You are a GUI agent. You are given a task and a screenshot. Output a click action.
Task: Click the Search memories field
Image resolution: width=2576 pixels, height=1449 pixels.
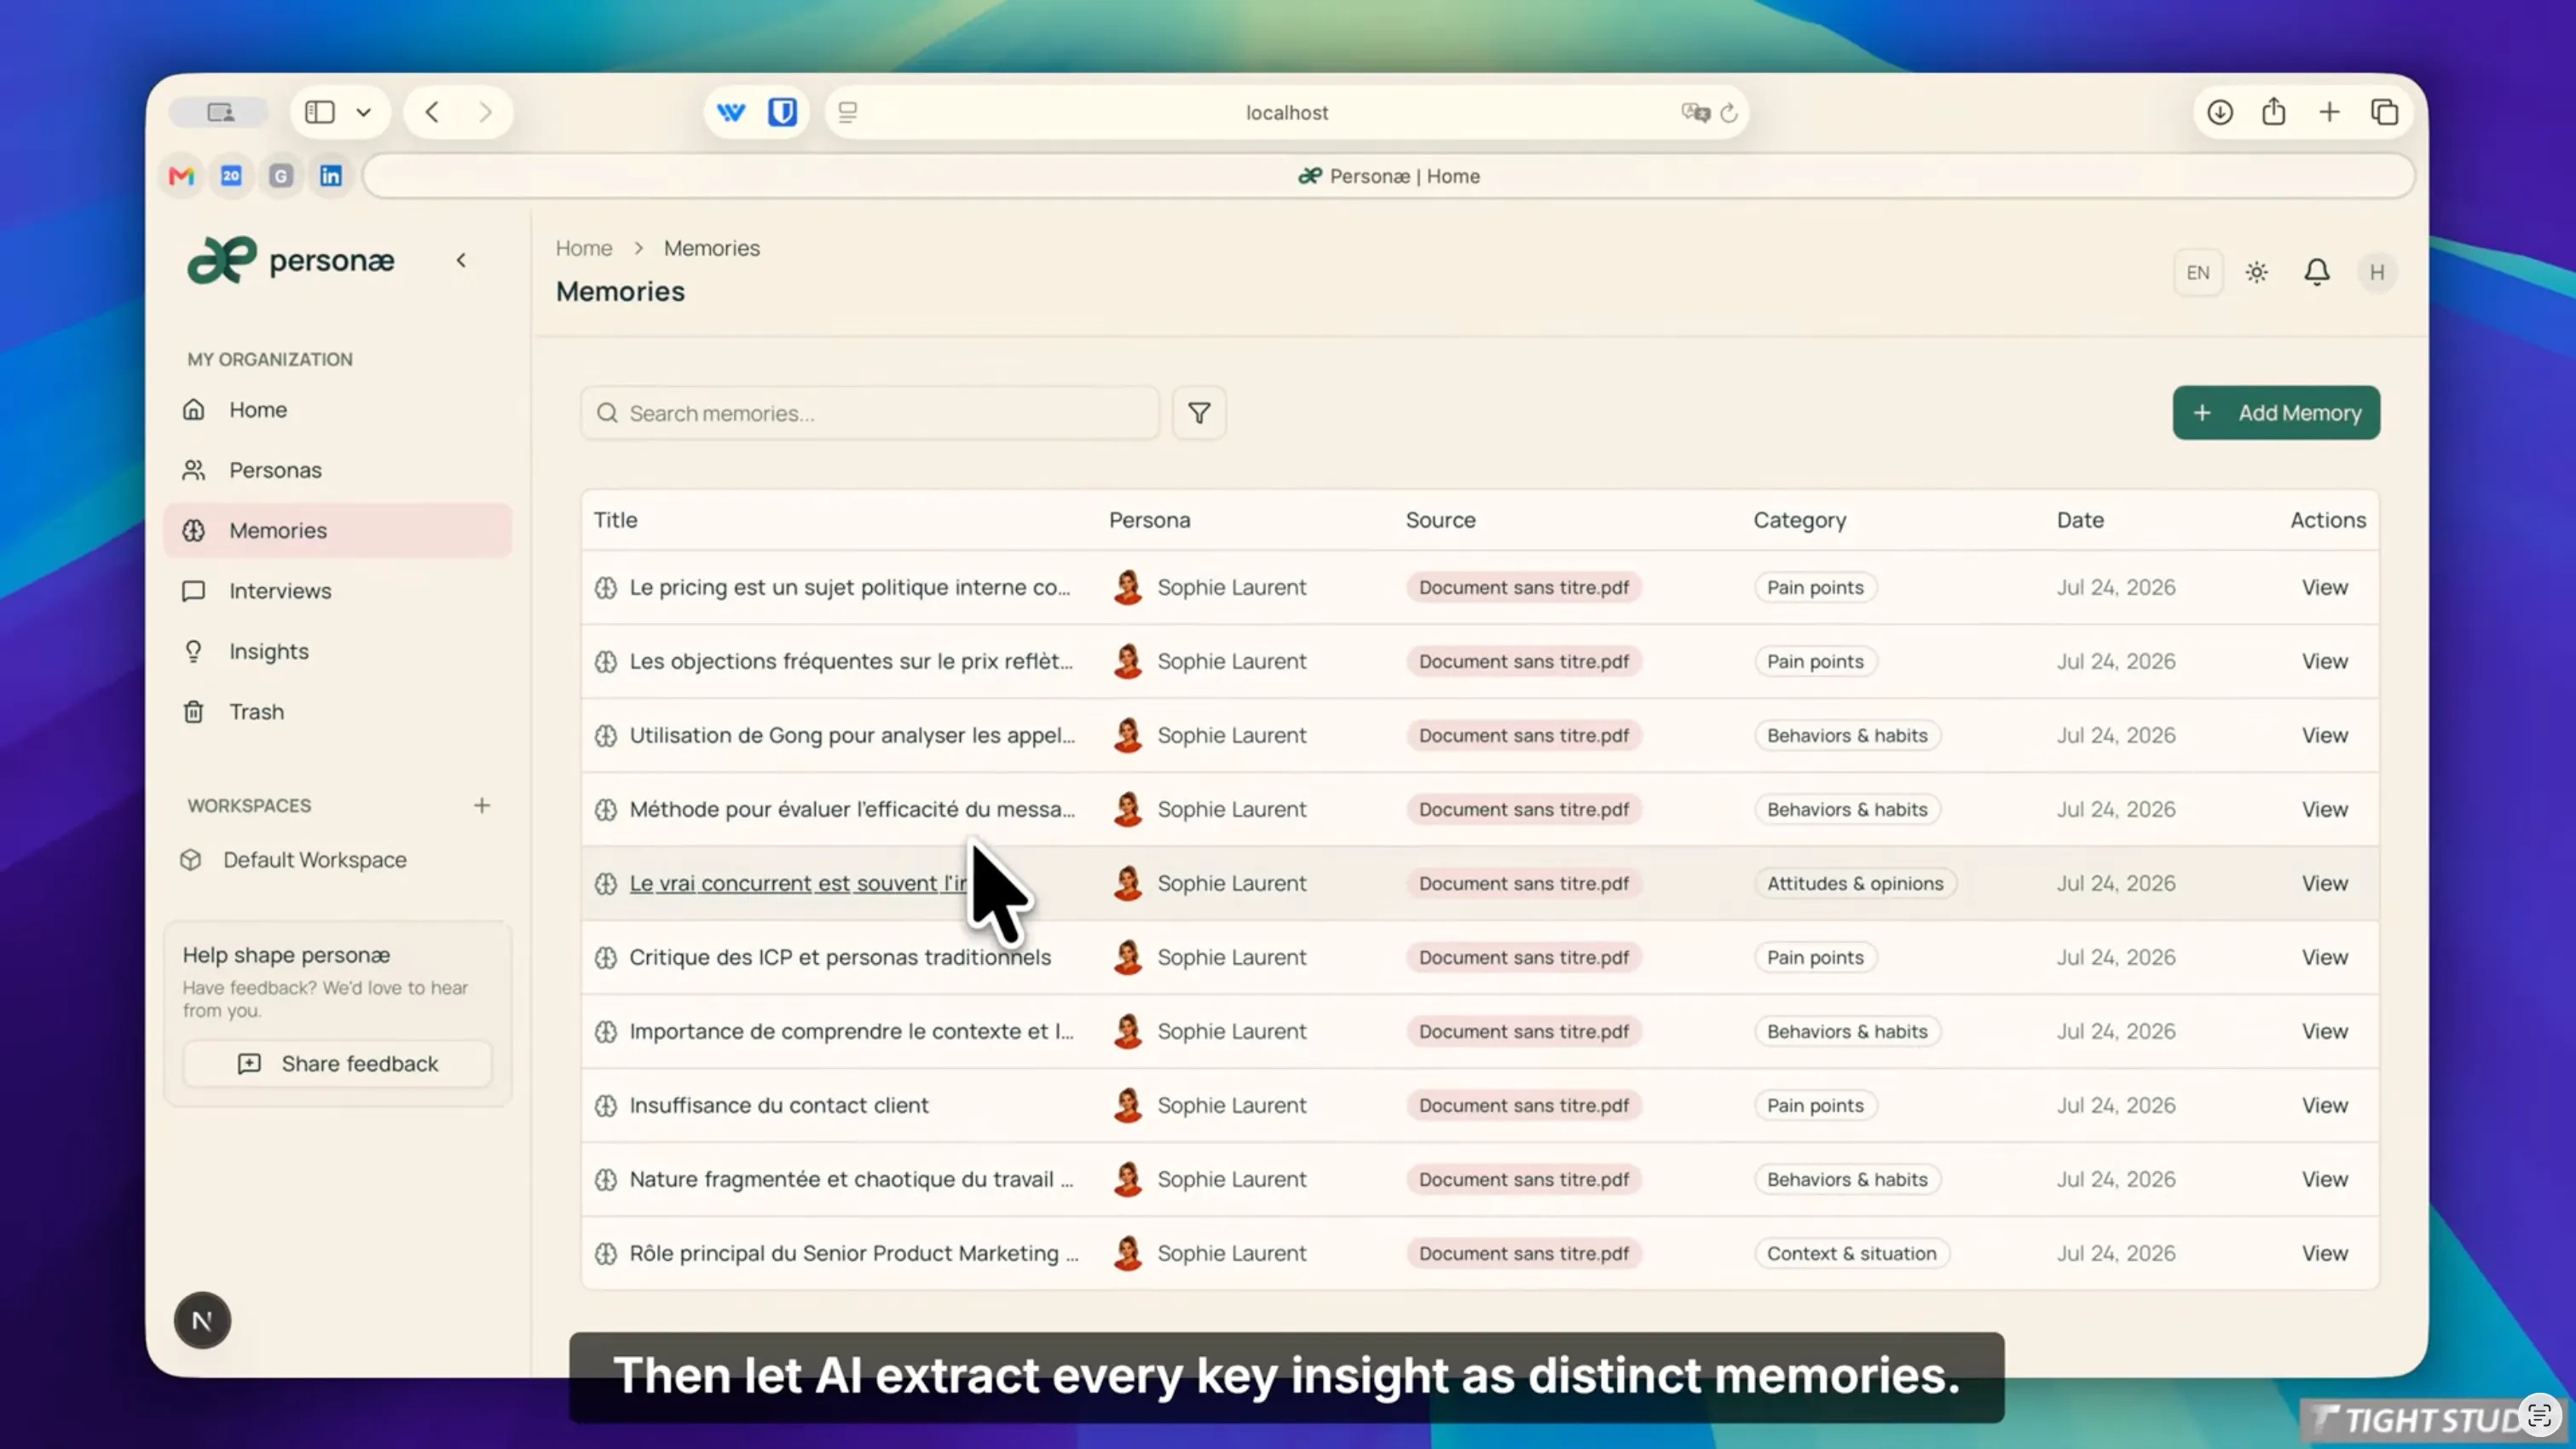point(870,413)
